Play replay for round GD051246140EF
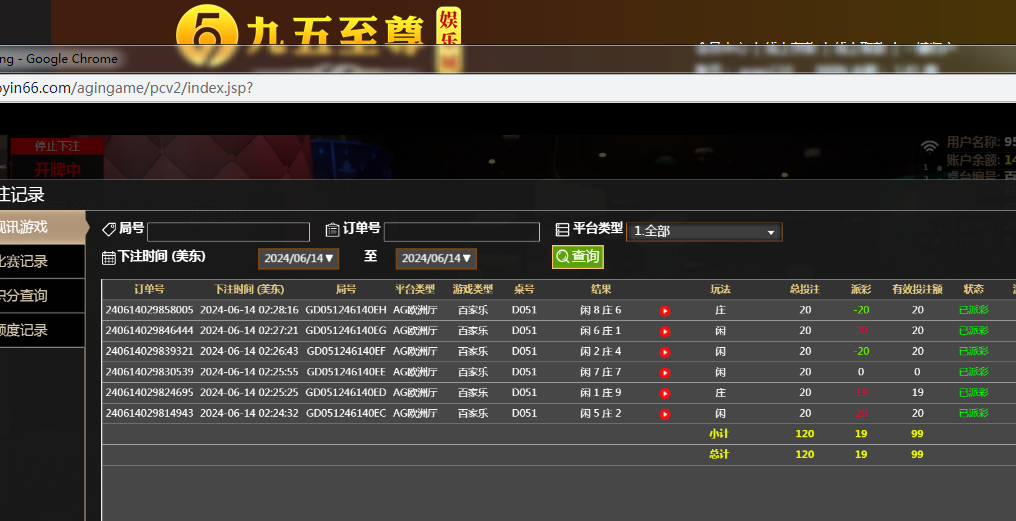 (665, 352)
